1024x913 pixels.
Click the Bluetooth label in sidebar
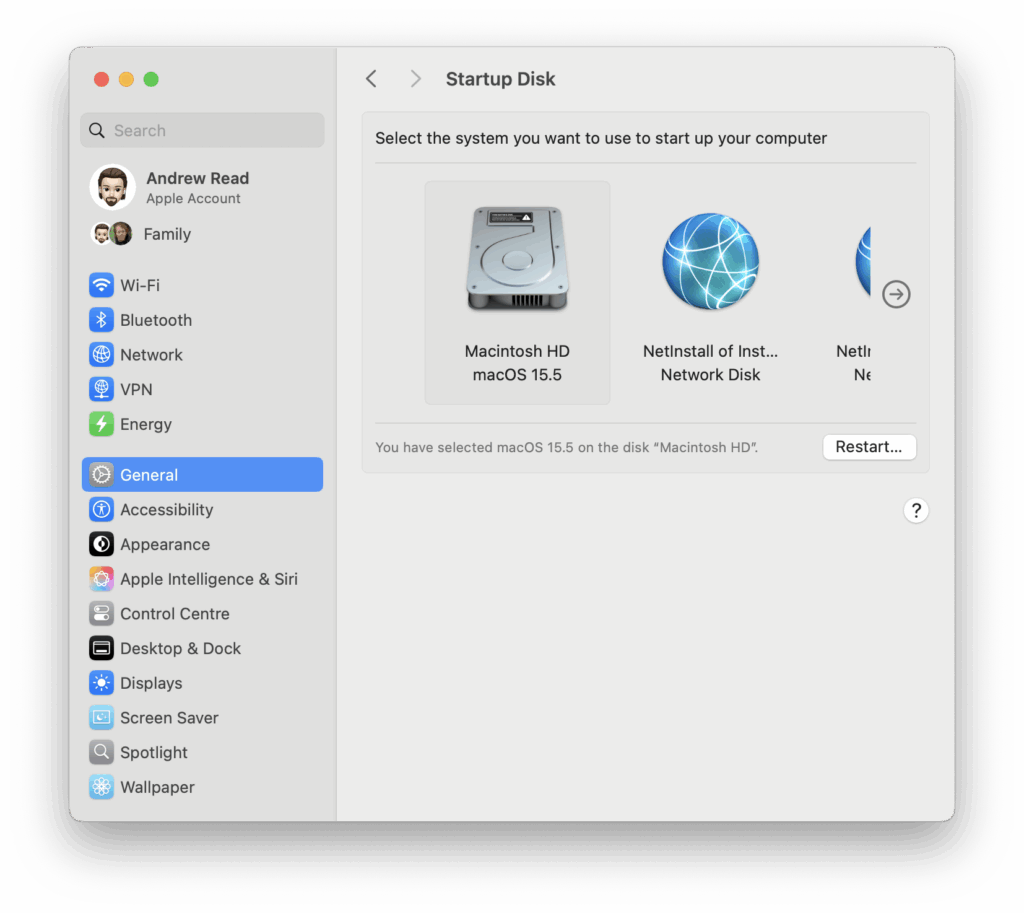coord(156,320)
